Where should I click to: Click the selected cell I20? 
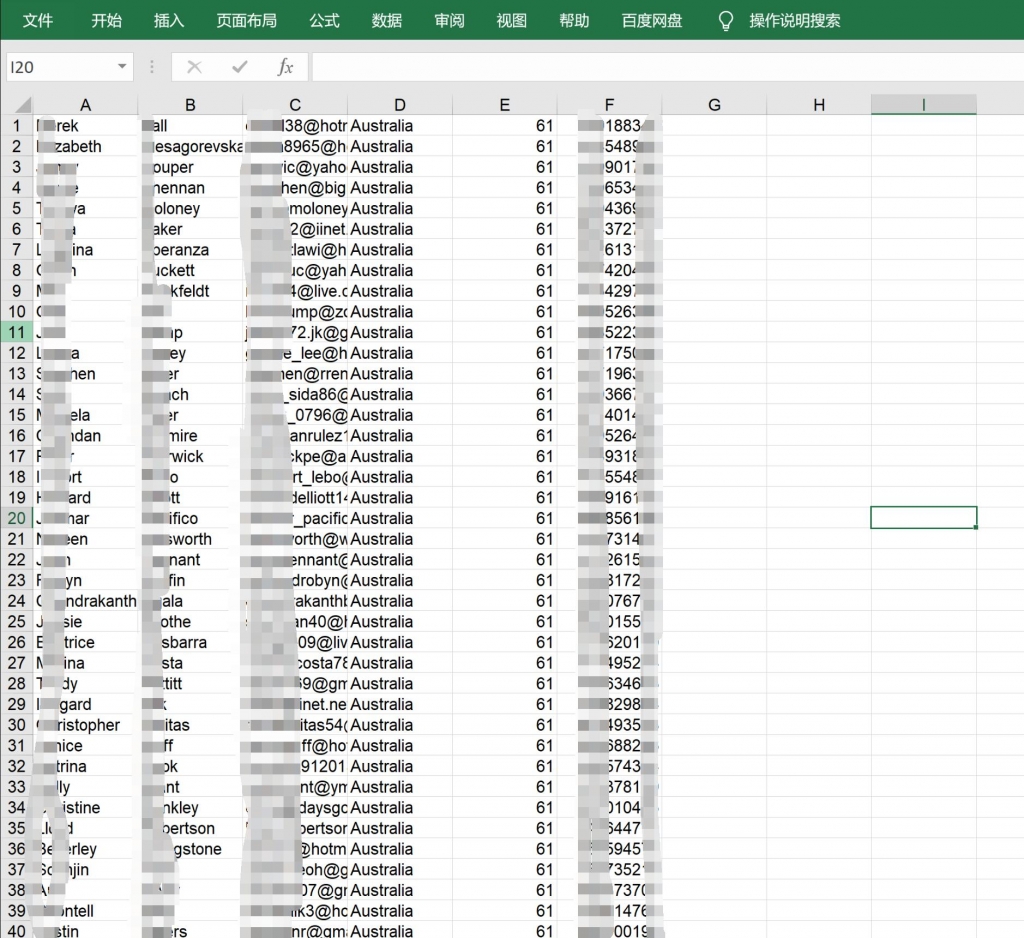click(x=923, y=518)
